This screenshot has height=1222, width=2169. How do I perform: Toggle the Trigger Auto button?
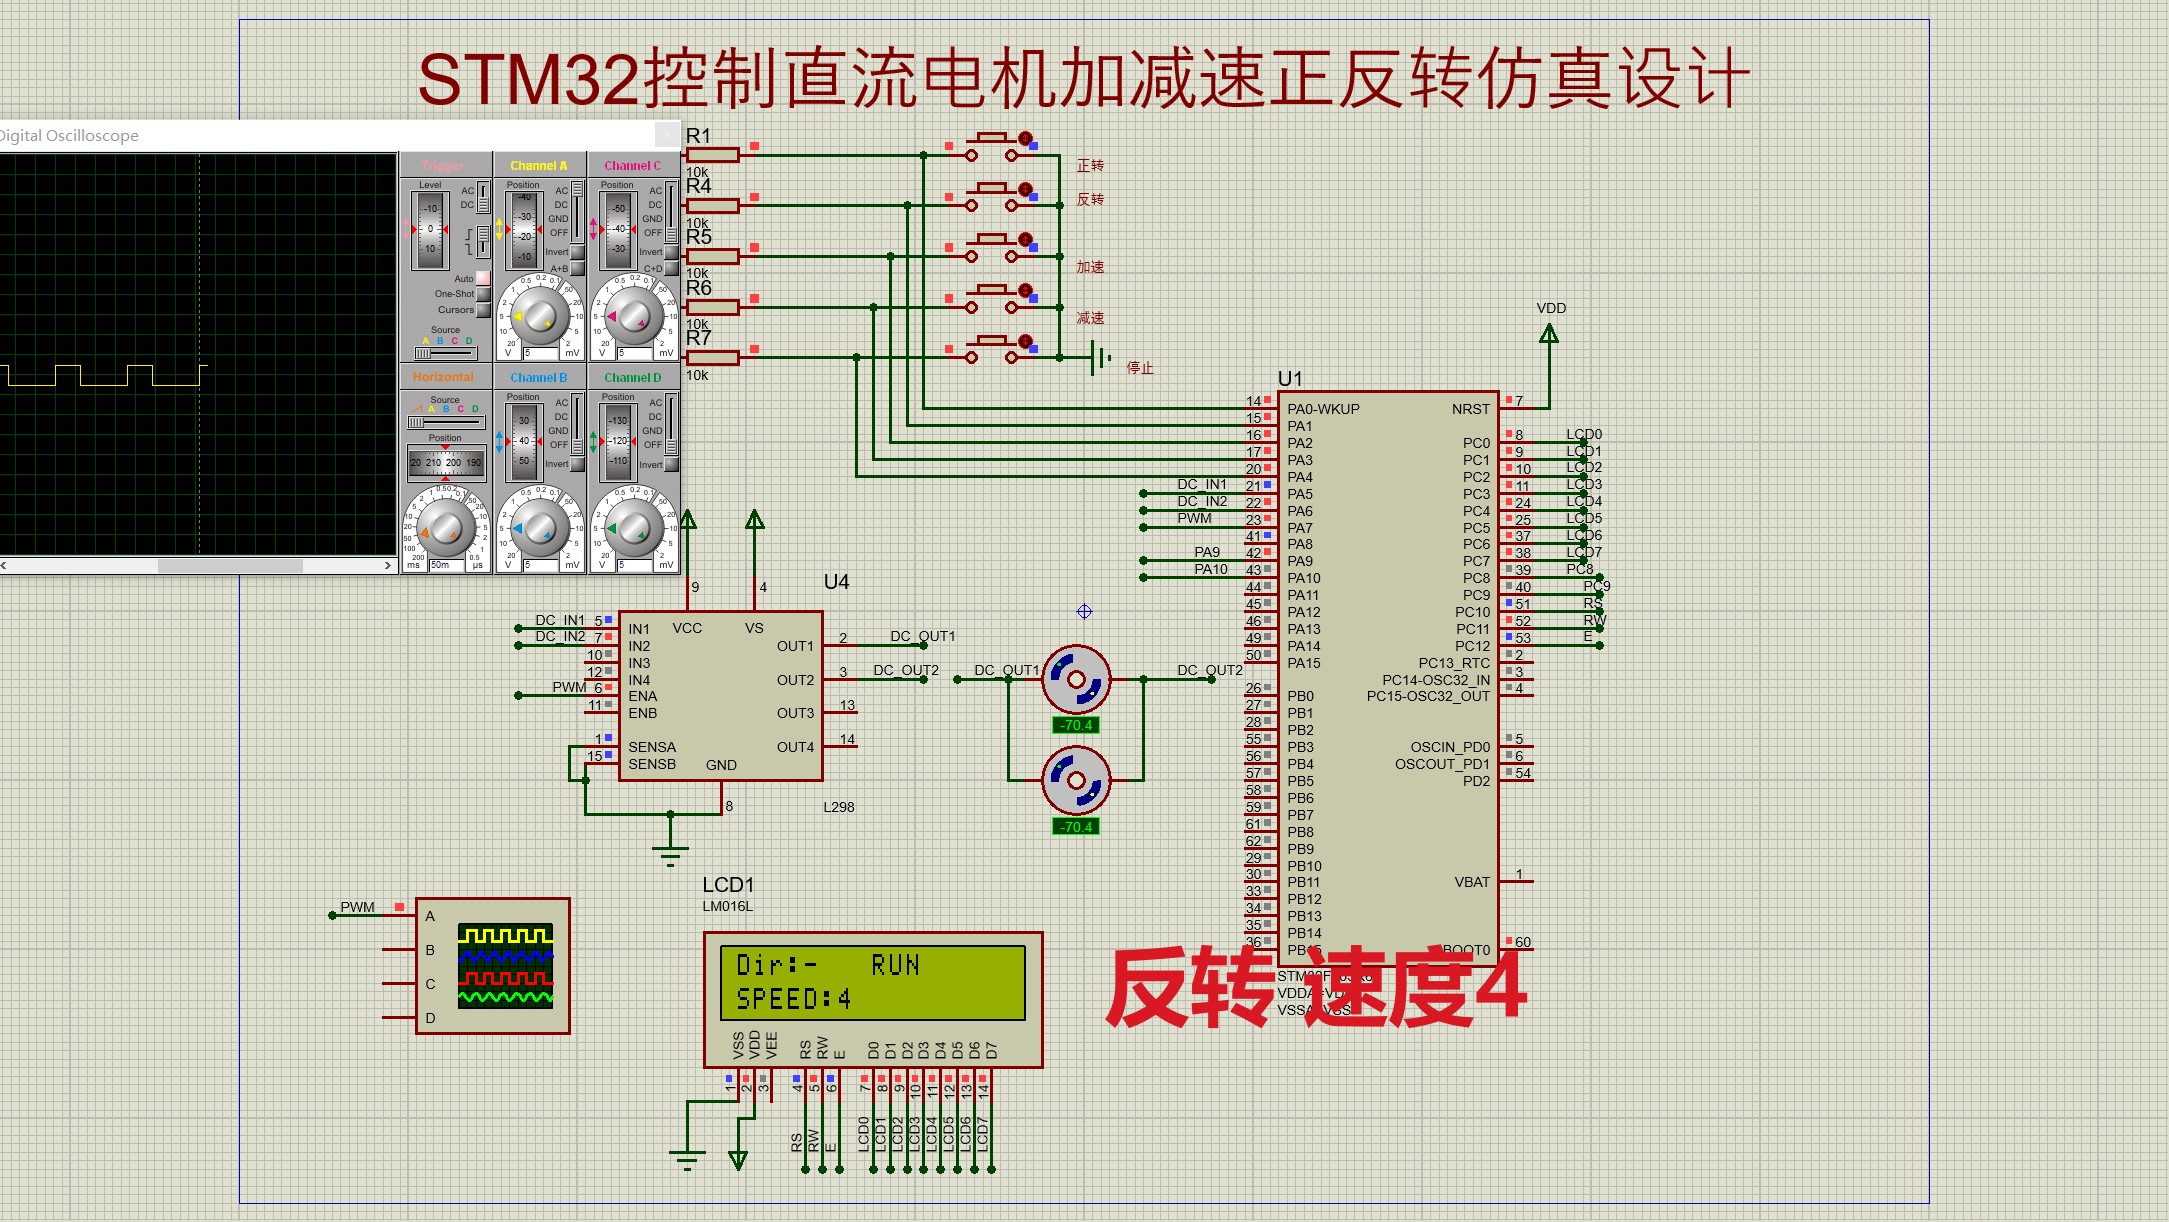pyautogui.click(x=483, y=278)
